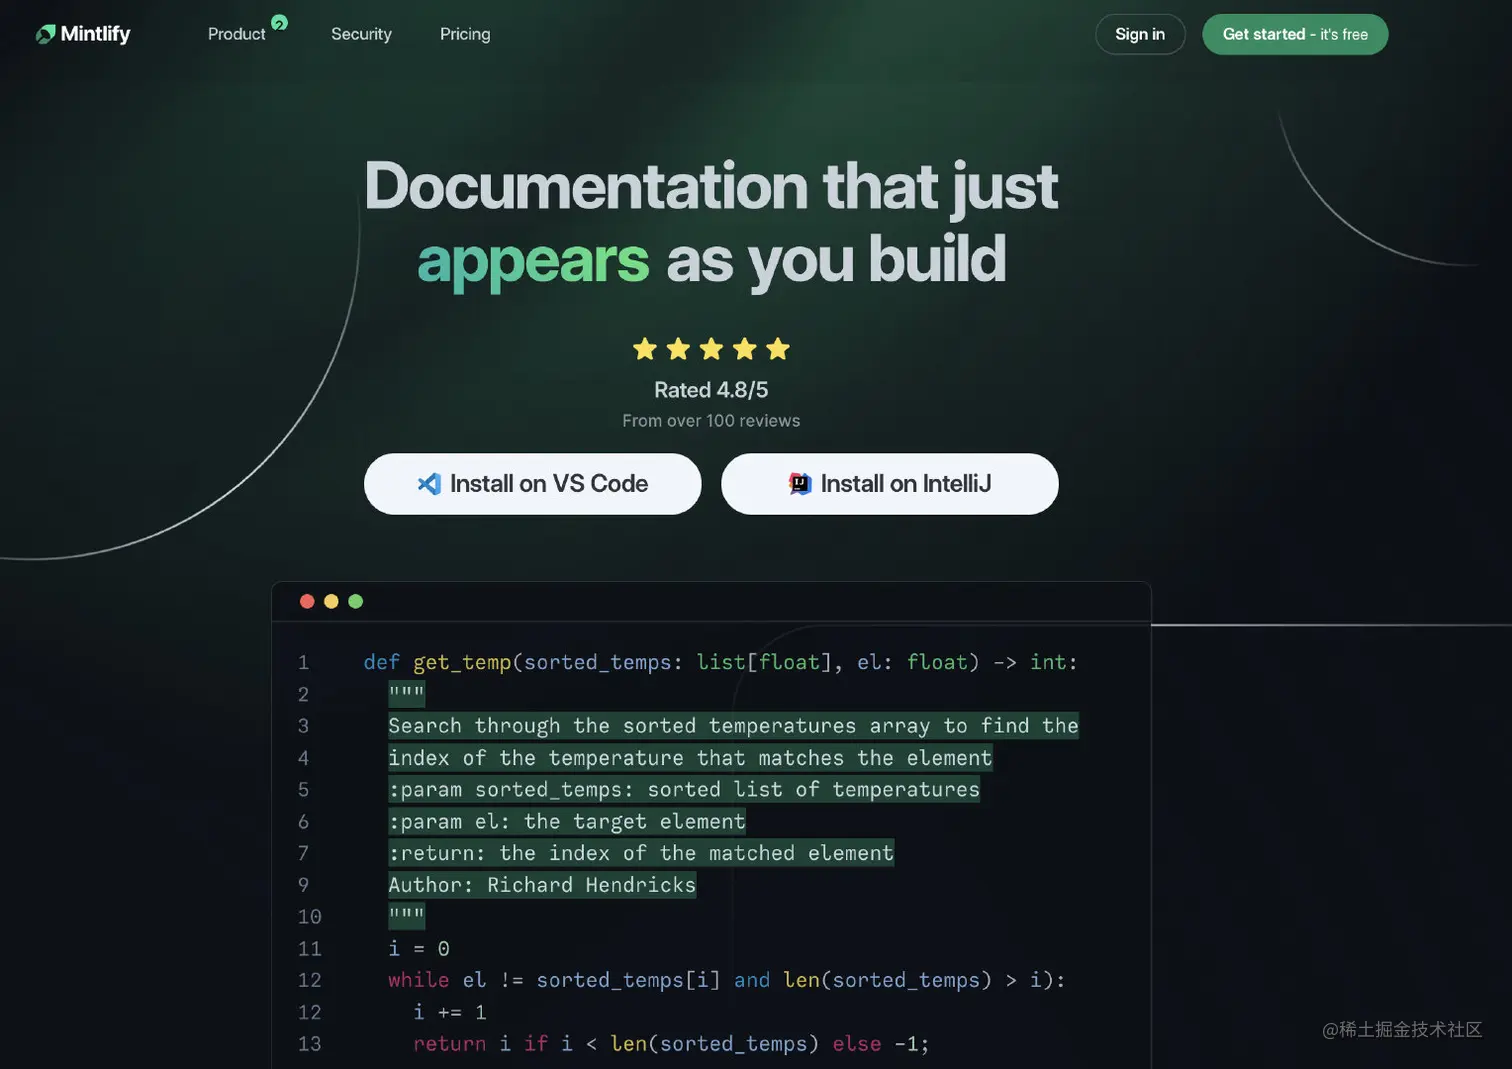This screenshot has width=1512, height=1069.
Task: Click ':param sorted_temps' docstring line
Action: point(684,790)
